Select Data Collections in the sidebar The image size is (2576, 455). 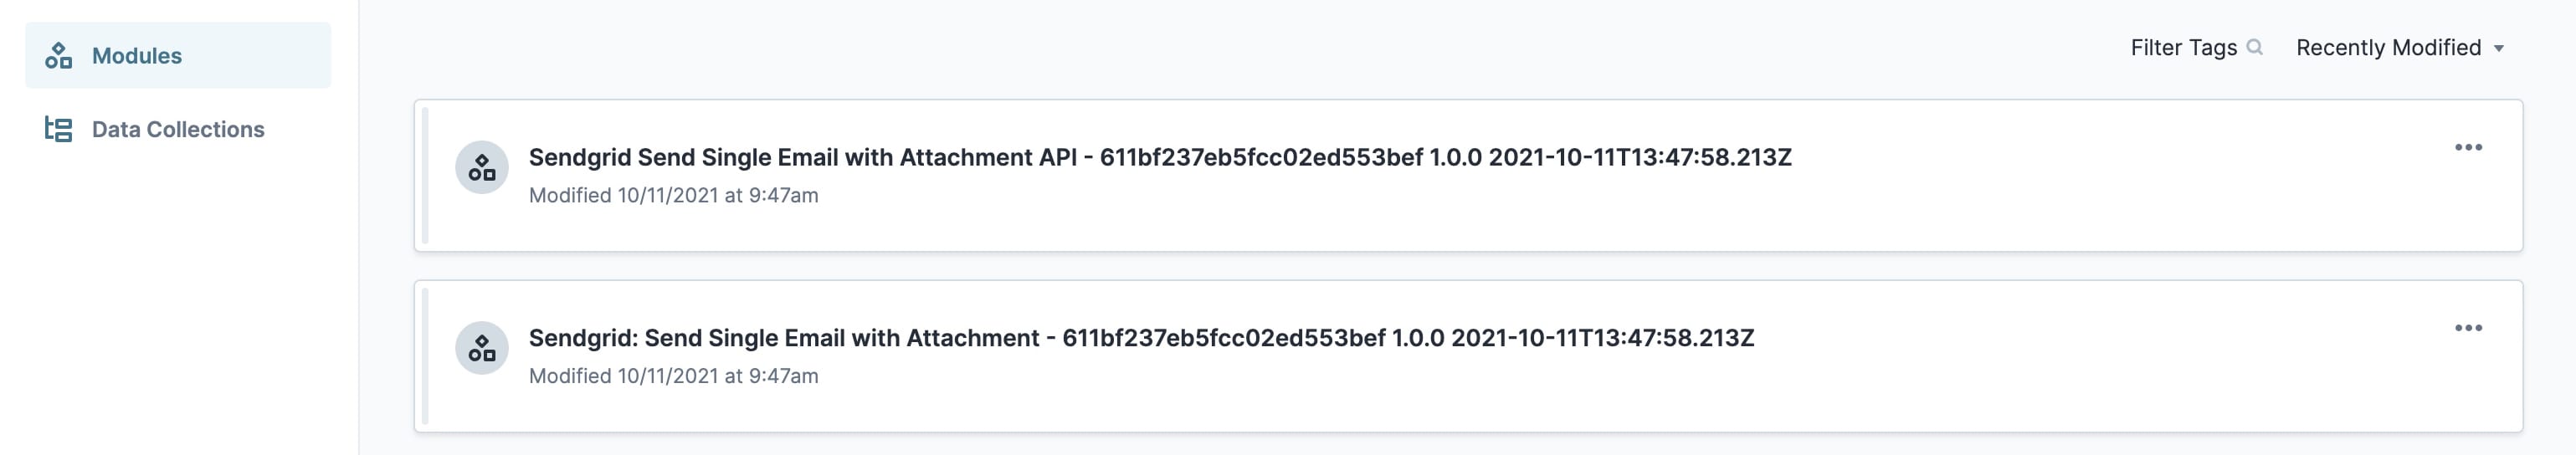178,129
